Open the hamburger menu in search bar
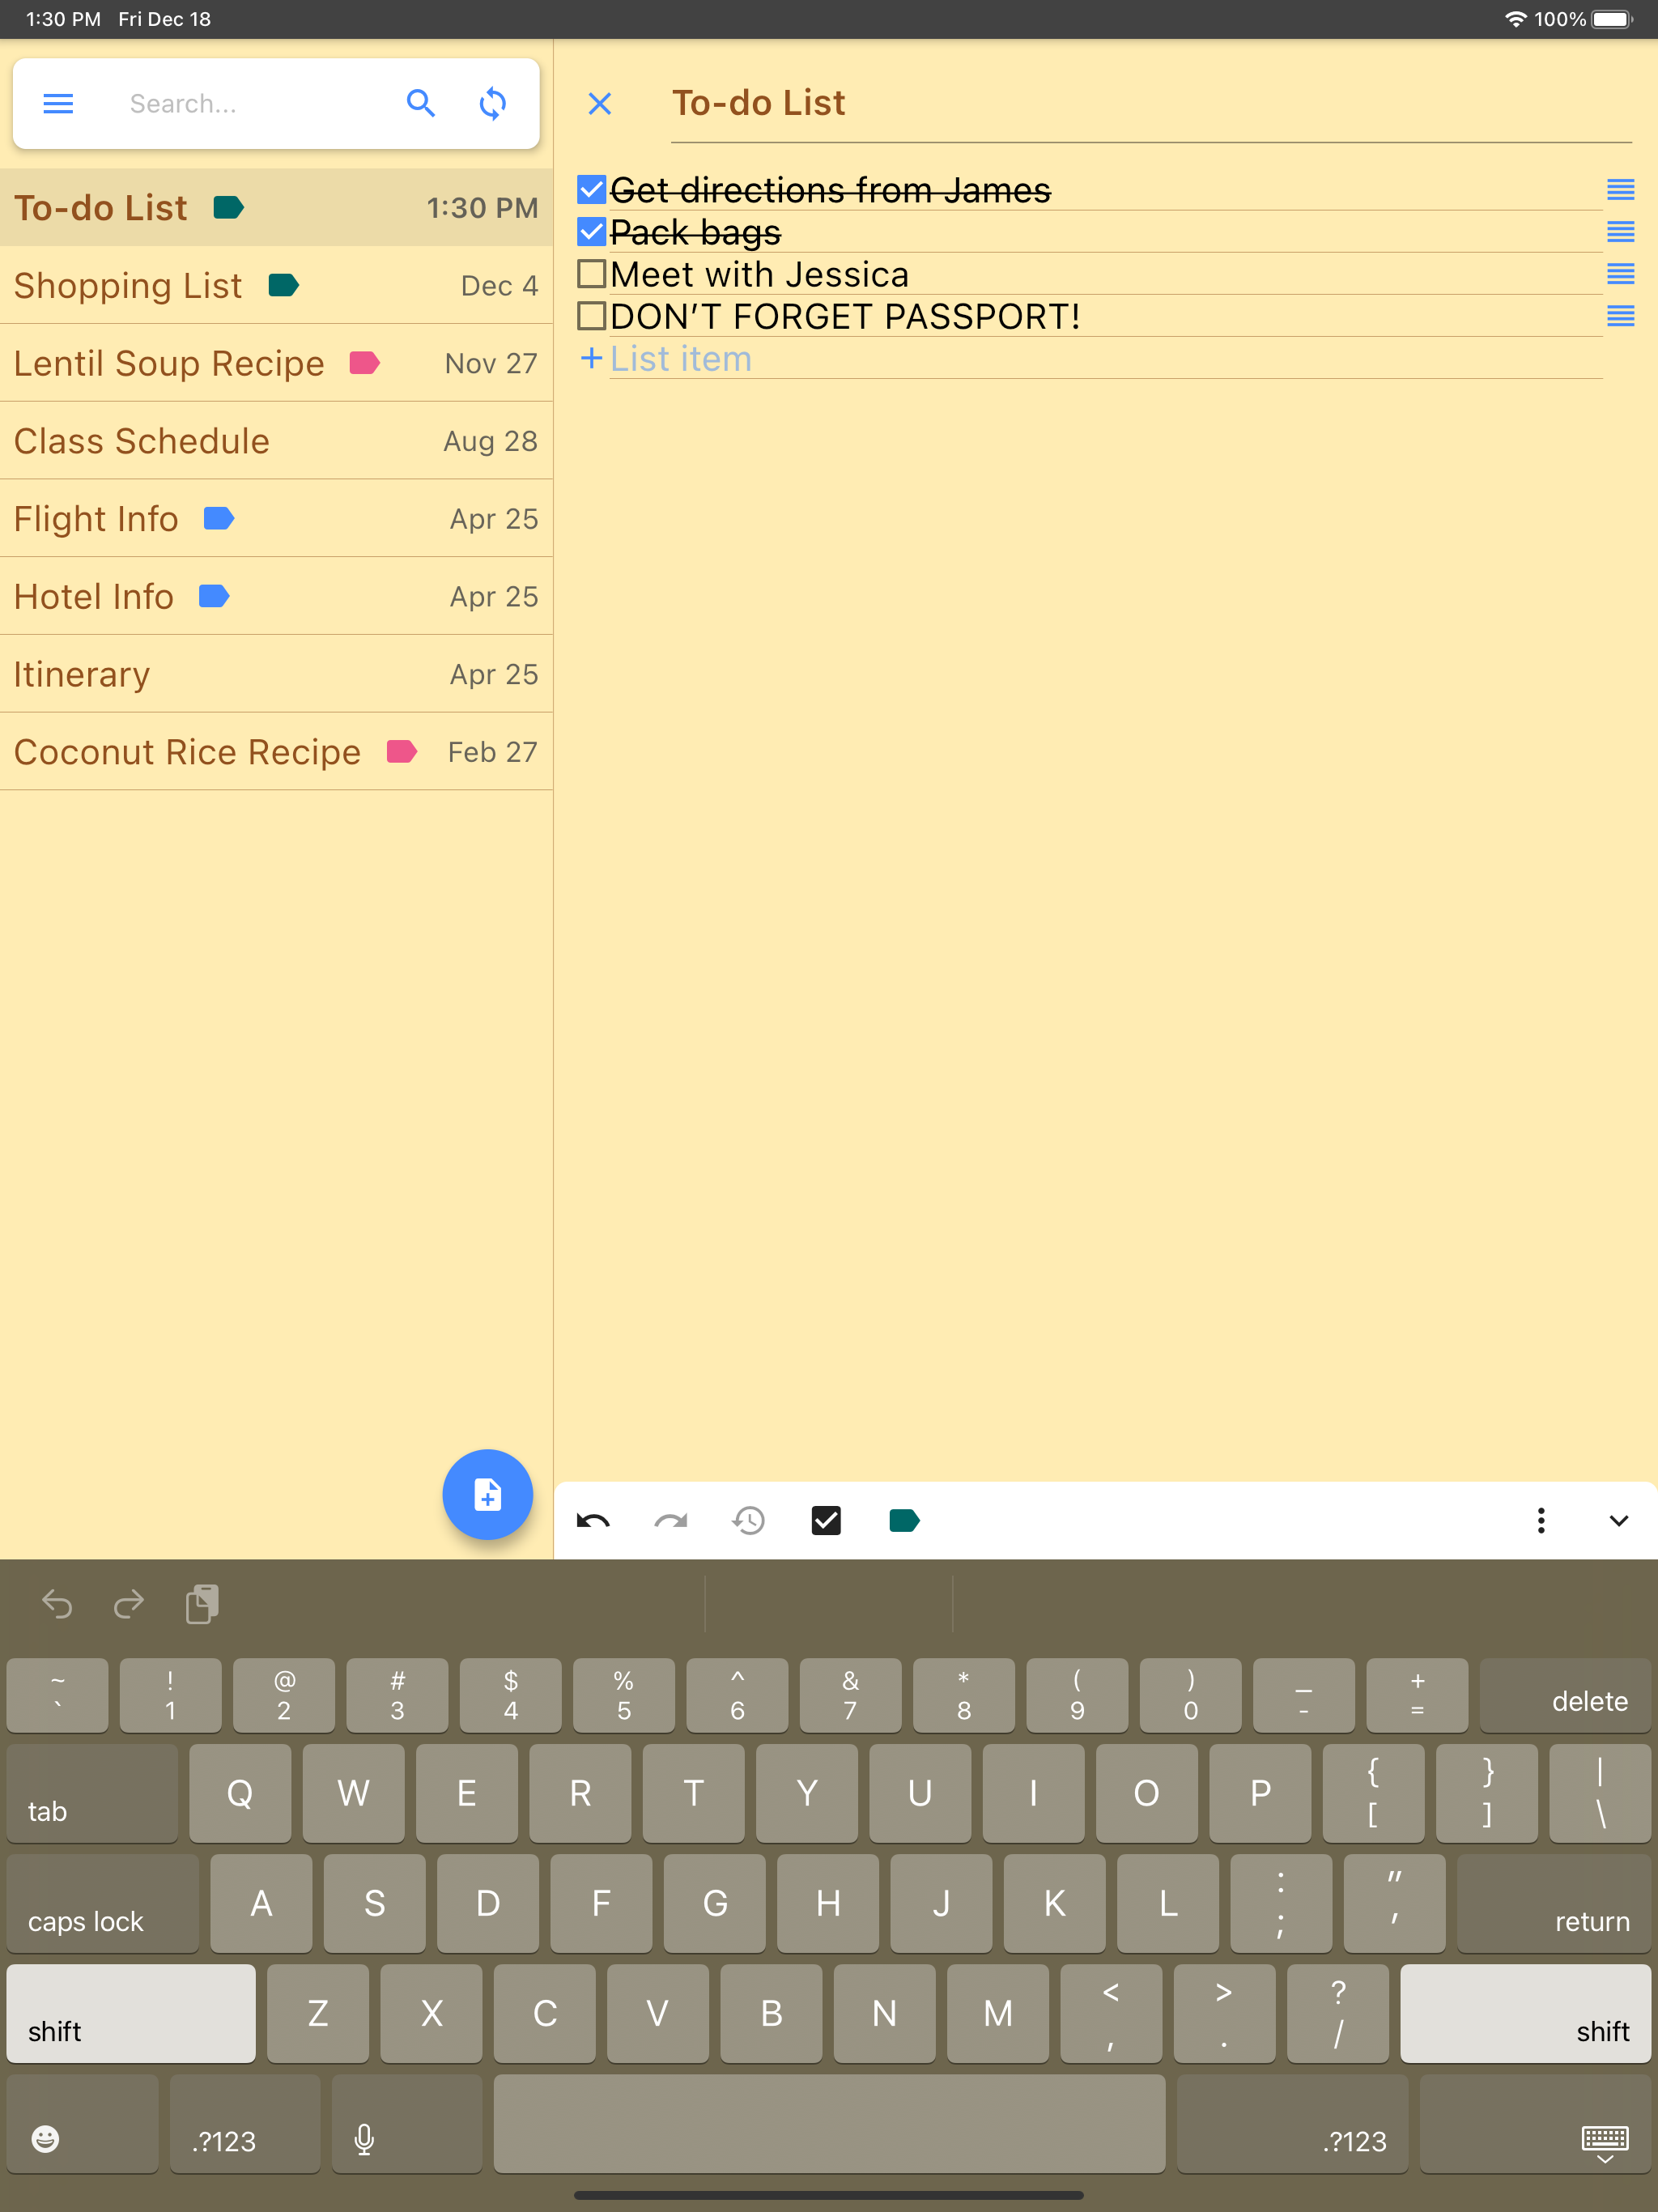 click(x=58, y=103)
